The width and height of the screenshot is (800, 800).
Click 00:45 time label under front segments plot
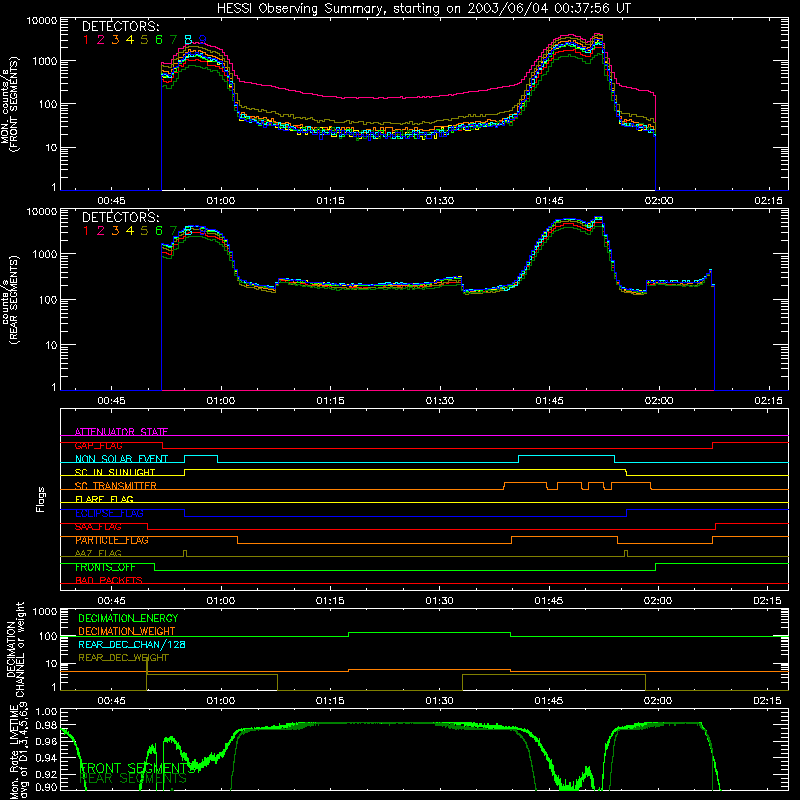click(x=111, y=201)
